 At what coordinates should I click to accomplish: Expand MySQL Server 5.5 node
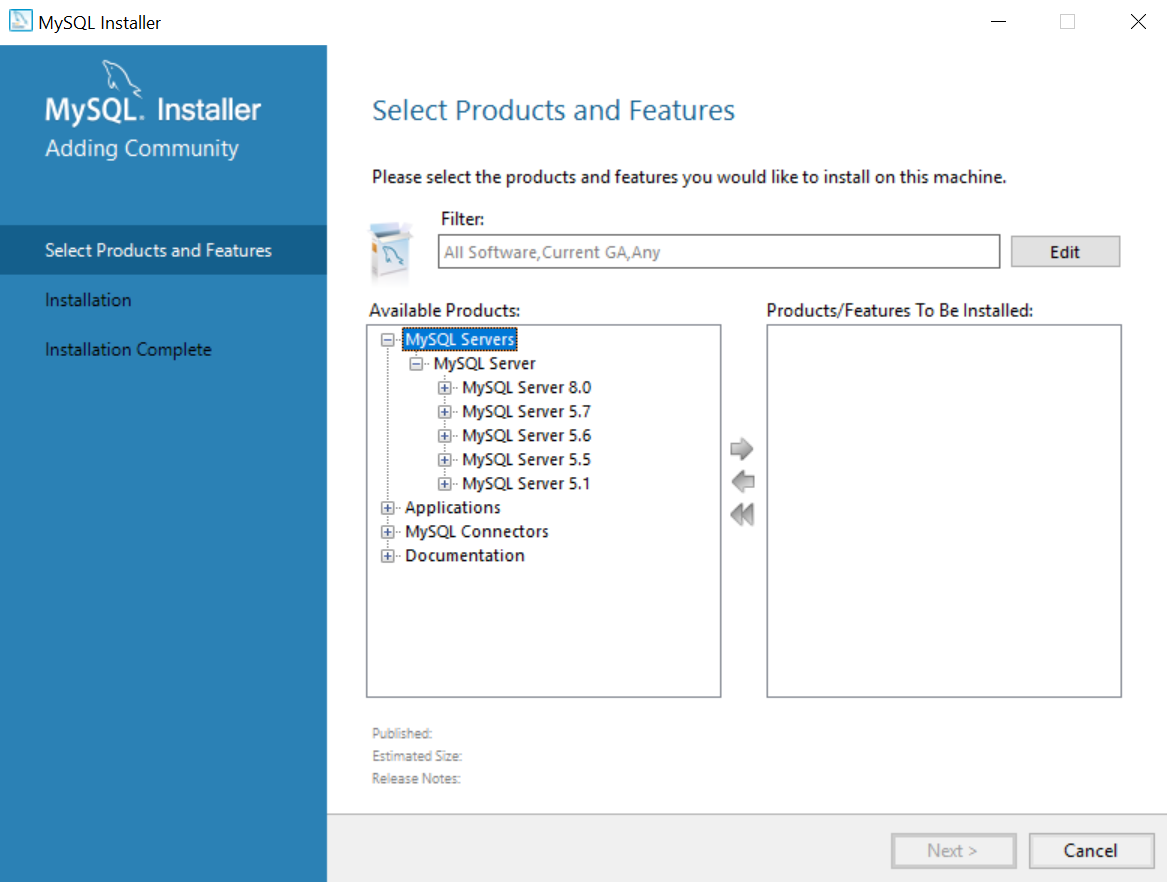click(x=444, y=460)
